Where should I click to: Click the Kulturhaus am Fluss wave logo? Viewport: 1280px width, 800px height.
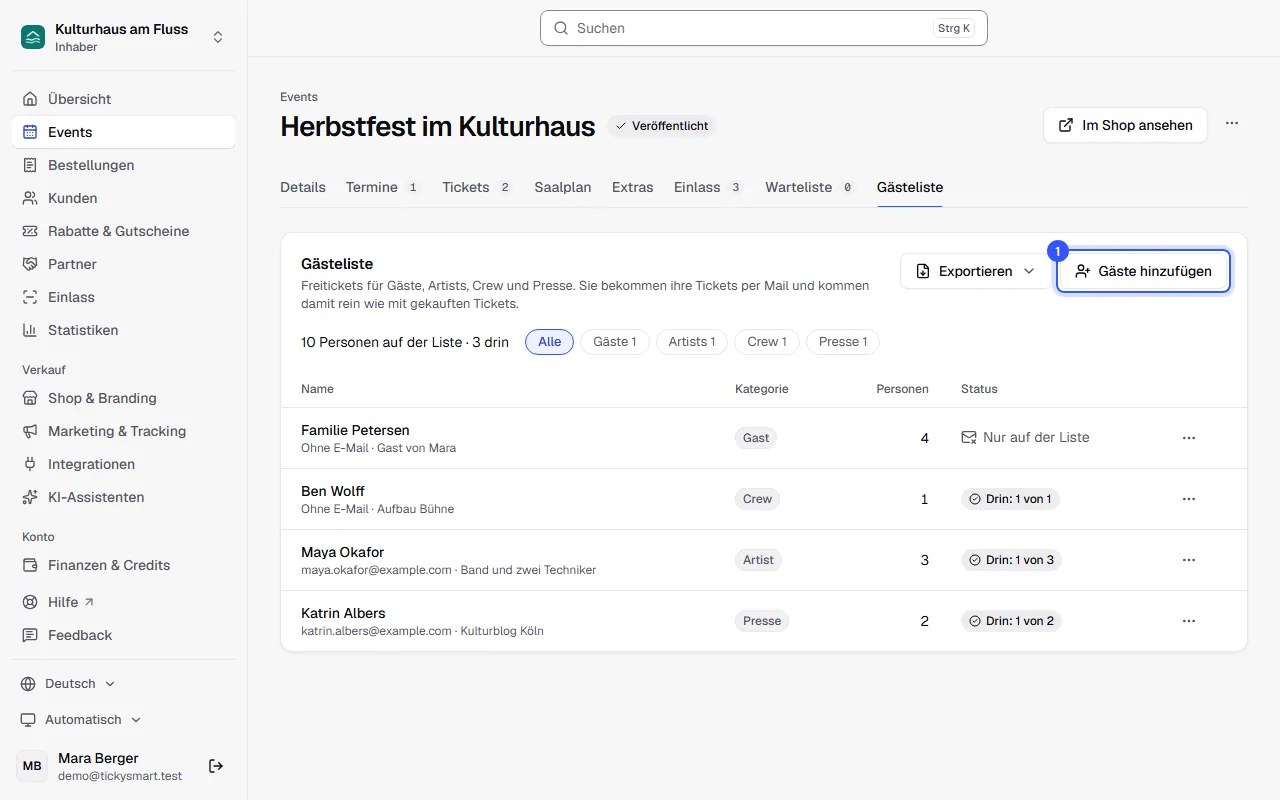coord(33,37)
